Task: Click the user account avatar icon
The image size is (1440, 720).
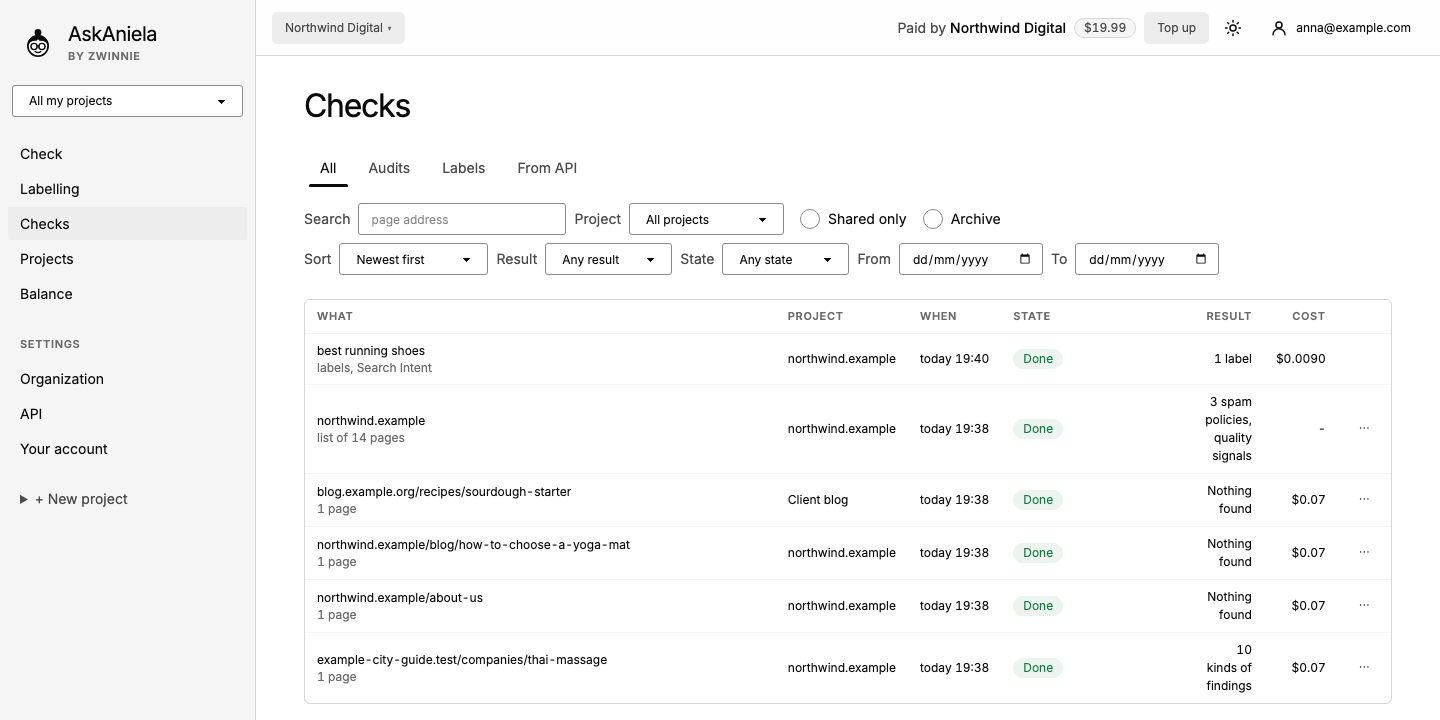Action: pos(1278,28)
